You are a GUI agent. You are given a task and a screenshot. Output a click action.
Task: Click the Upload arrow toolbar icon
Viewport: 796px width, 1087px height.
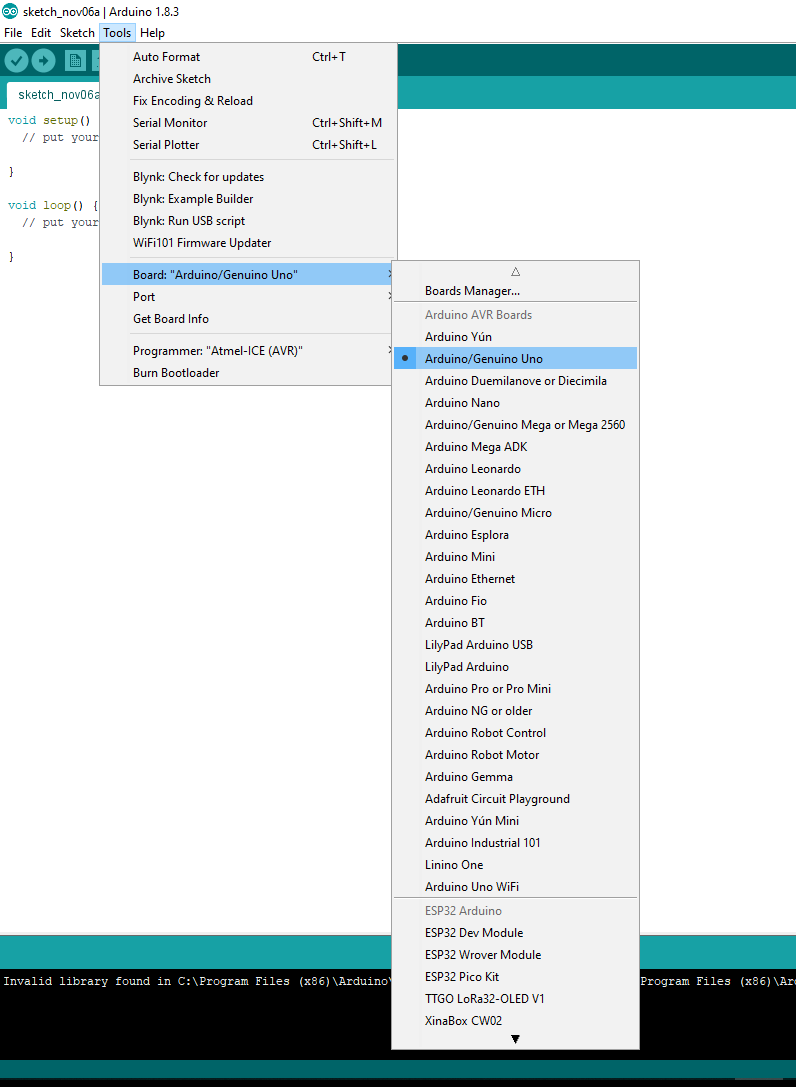pos(43,61)
